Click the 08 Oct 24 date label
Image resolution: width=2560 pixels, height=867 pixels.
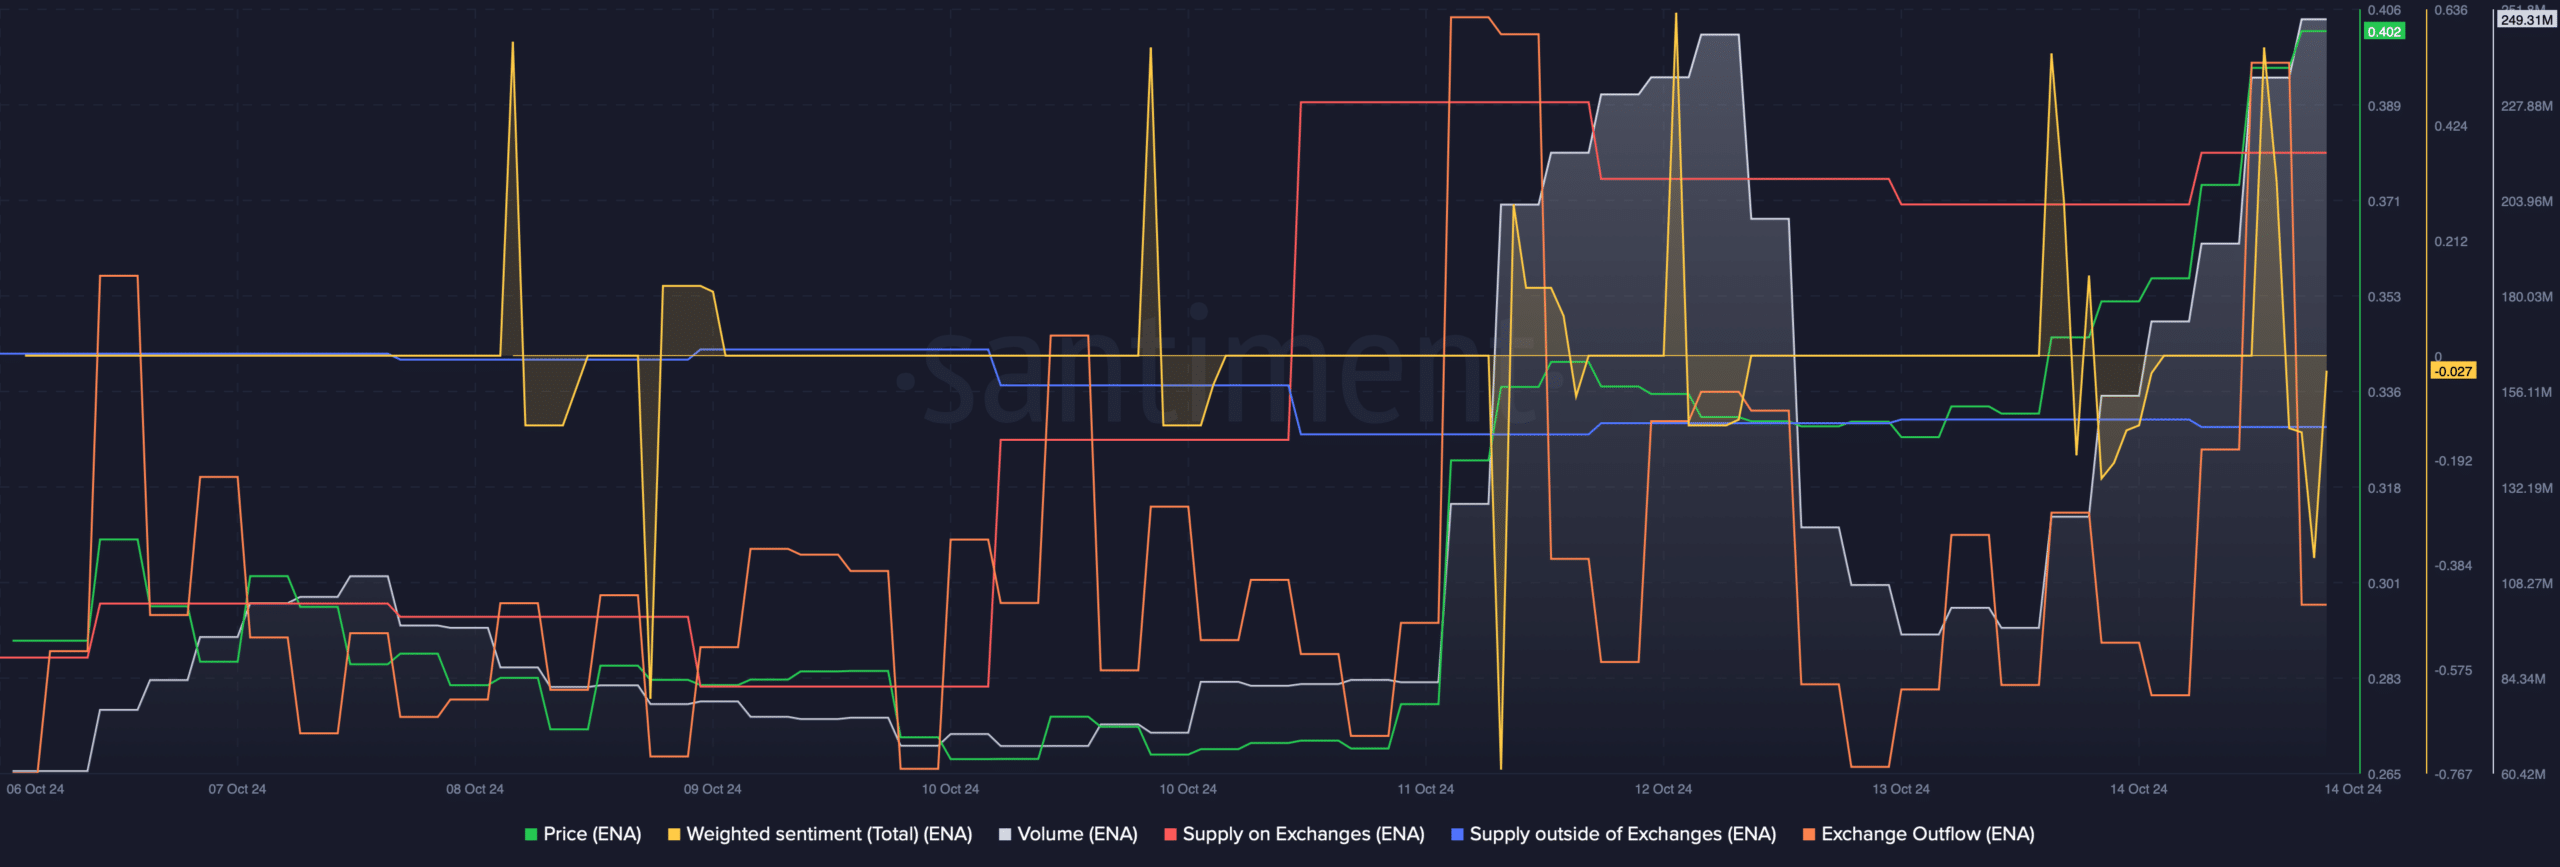[475, 789]
